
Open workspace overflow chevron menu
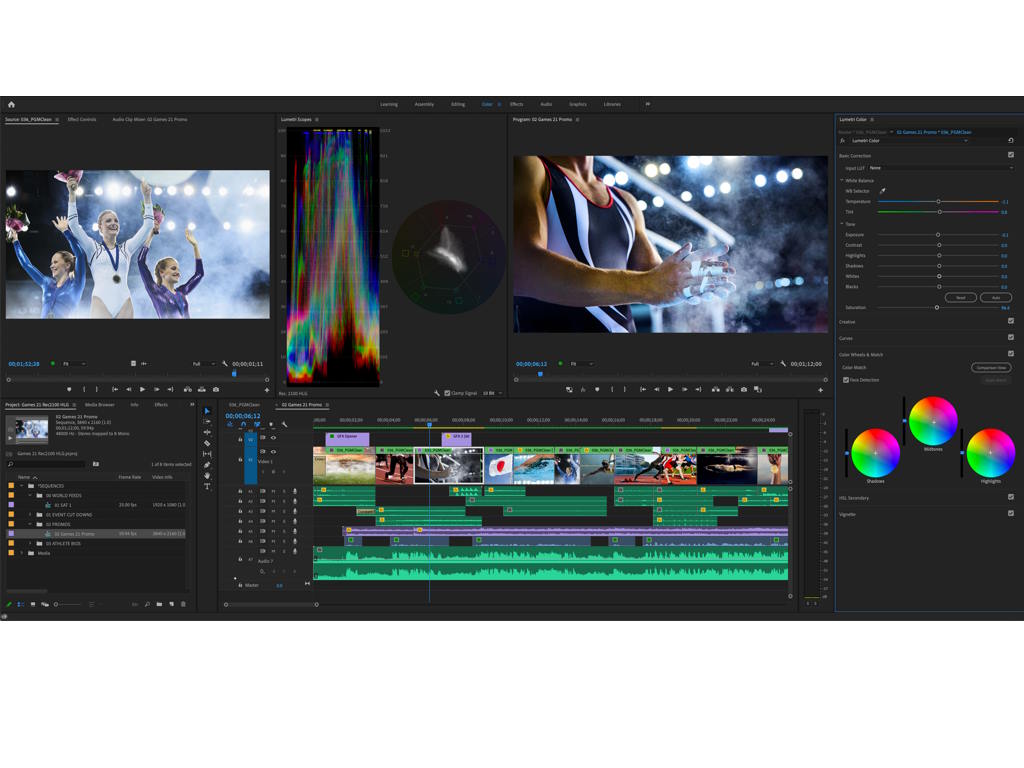pos(648,104)
